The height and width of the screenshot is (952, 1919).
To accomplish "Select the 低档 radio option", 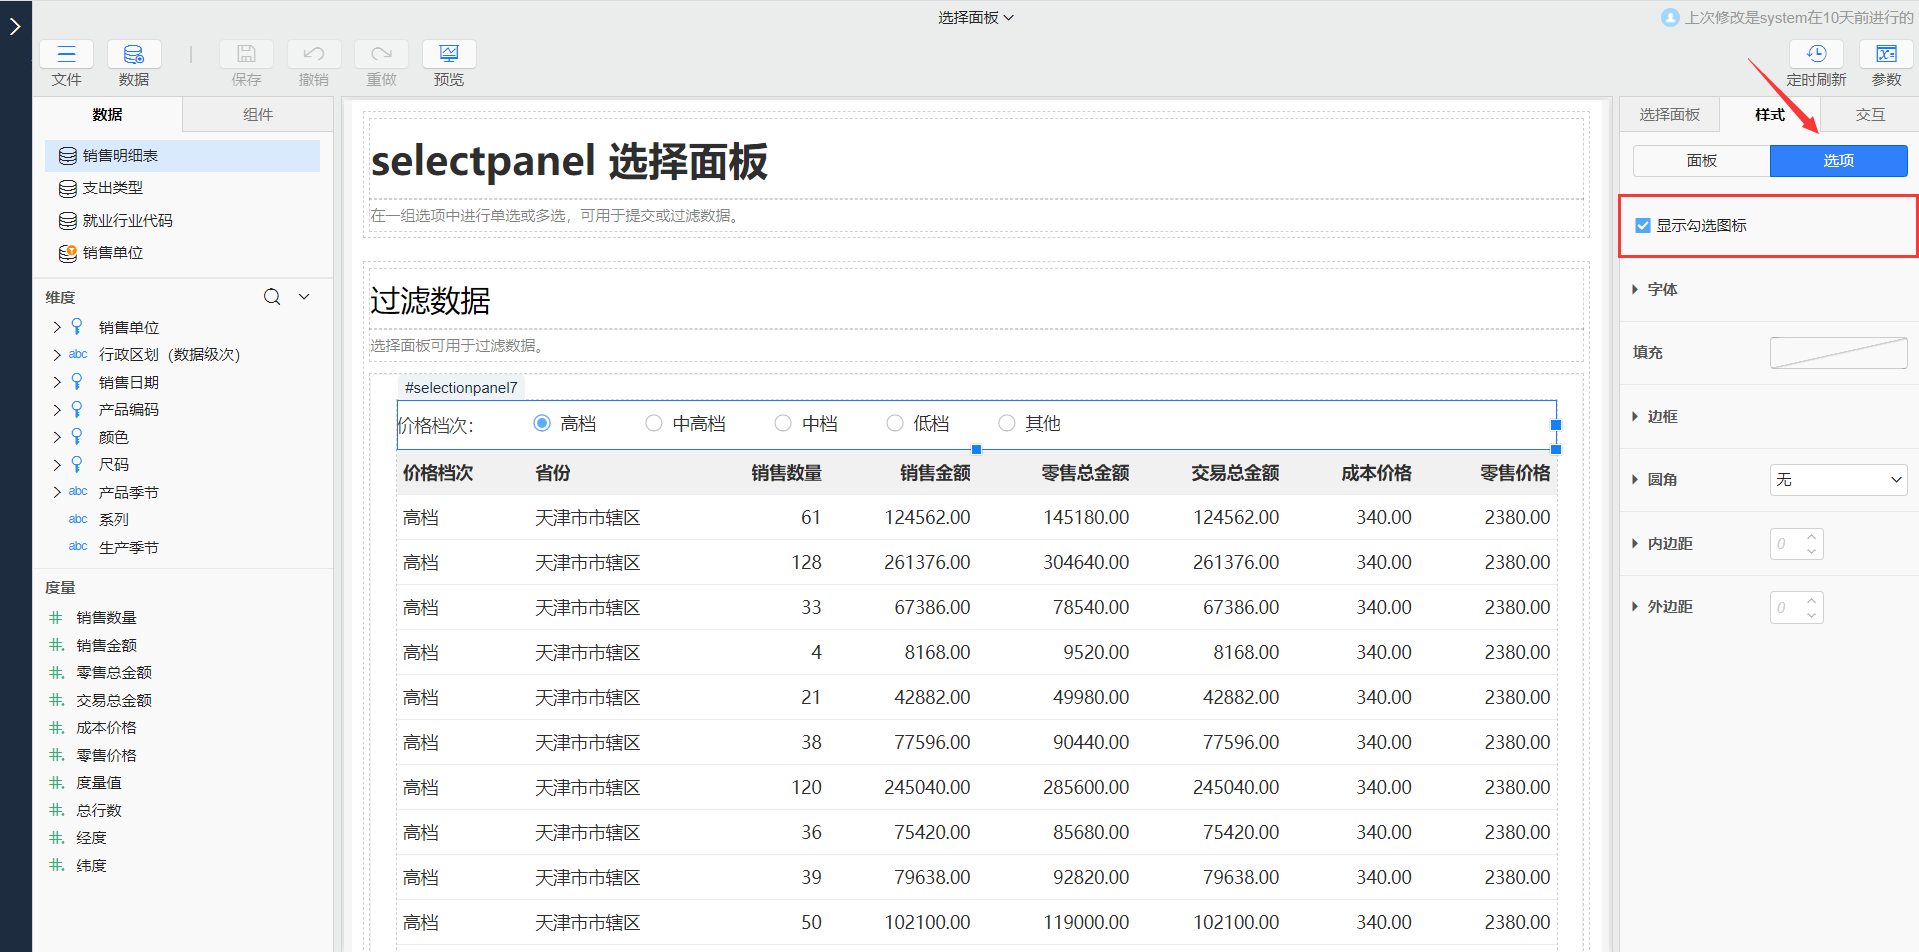I will [895, 424].
